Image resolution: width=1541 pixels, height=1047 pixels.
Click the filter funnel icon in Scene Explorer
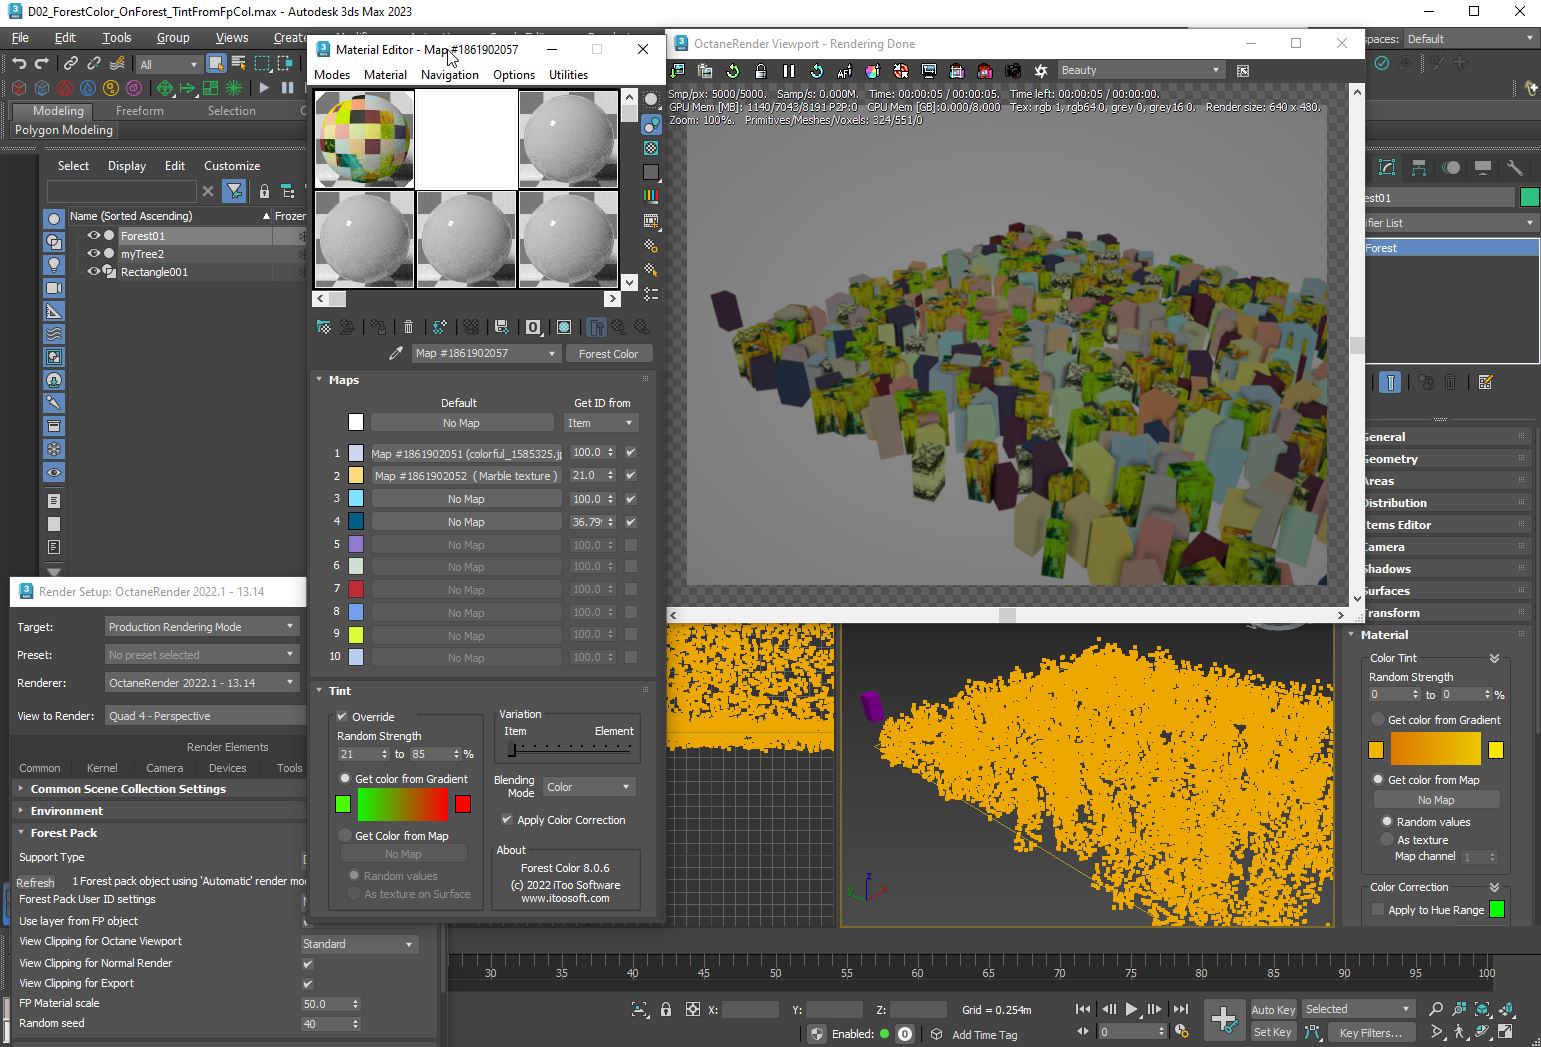[234, 191]
